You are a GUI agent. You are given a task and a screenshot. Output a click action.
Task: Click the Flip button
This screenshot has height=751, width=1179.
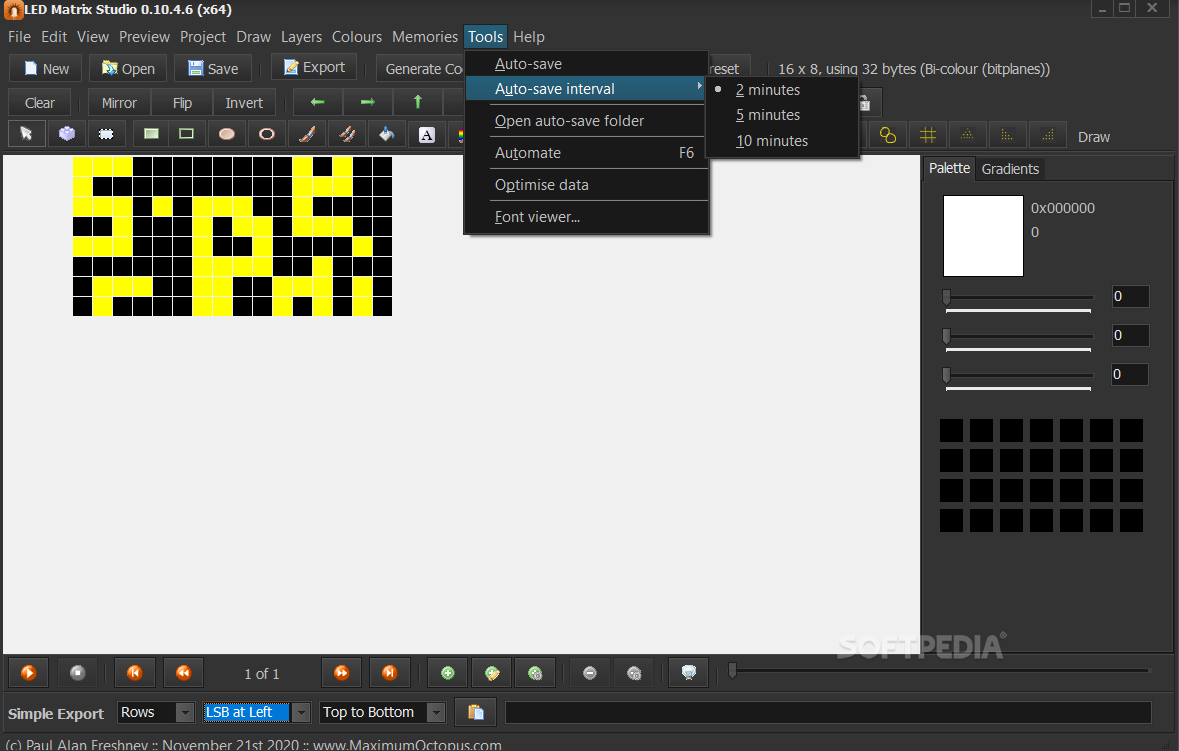coord(182,103)
